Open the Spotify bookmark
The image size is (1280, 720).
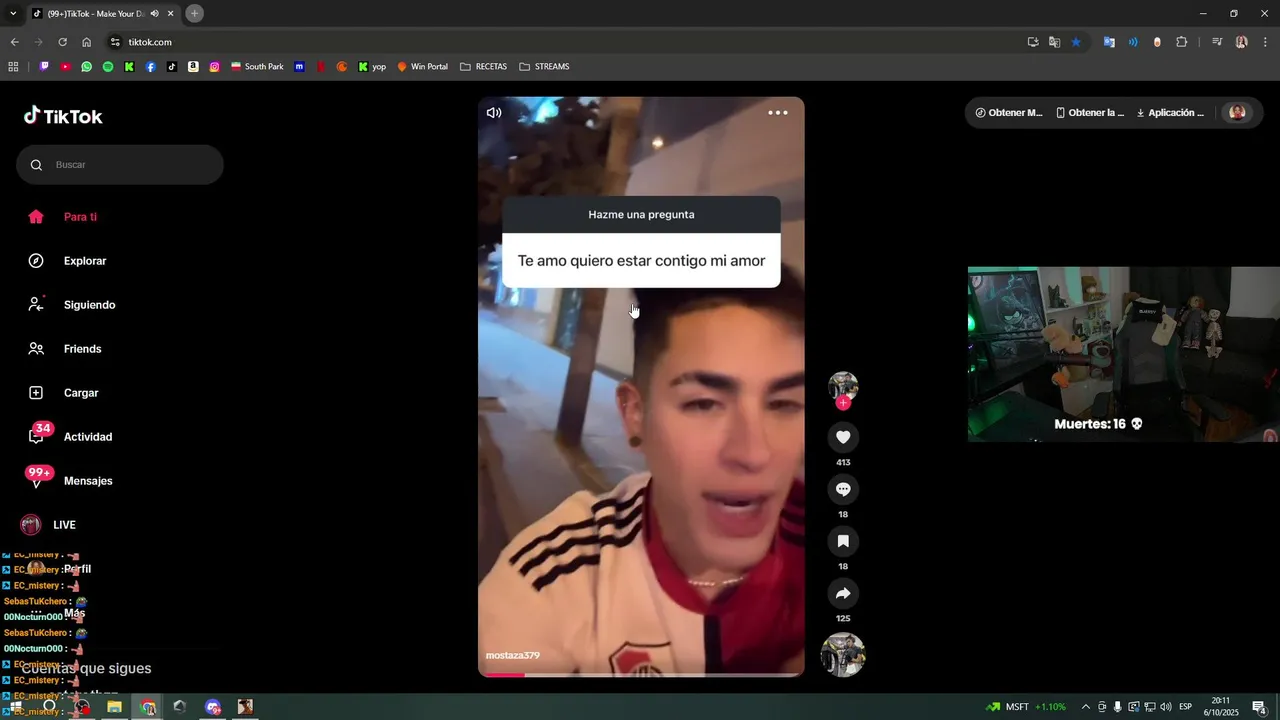click(x=108, y=67)
